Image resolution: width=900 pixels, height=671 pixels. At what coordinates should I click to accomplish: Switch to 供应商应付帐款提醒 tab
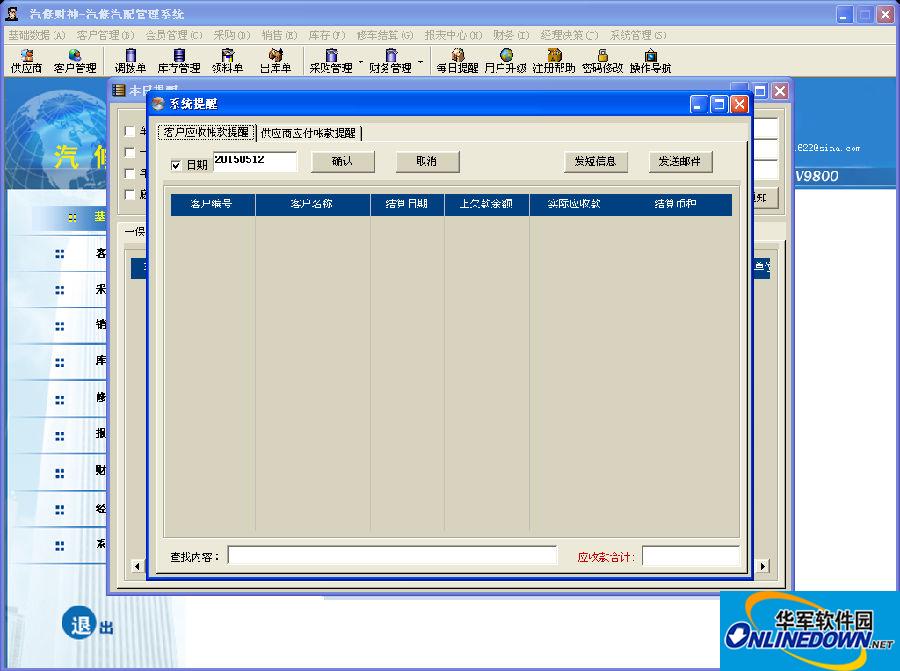[x=308, y=133]
